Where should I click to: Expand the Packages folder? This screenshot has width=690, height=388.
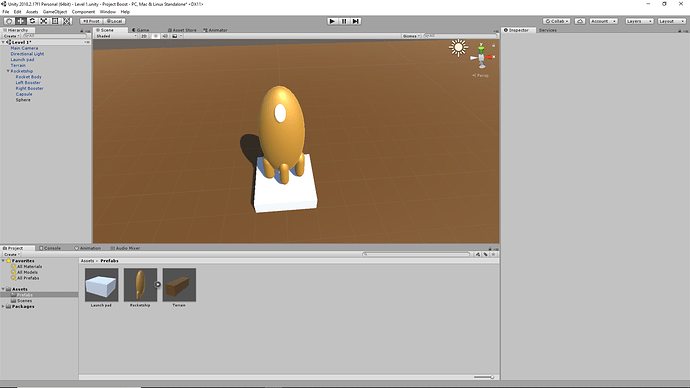coord(3,306)
